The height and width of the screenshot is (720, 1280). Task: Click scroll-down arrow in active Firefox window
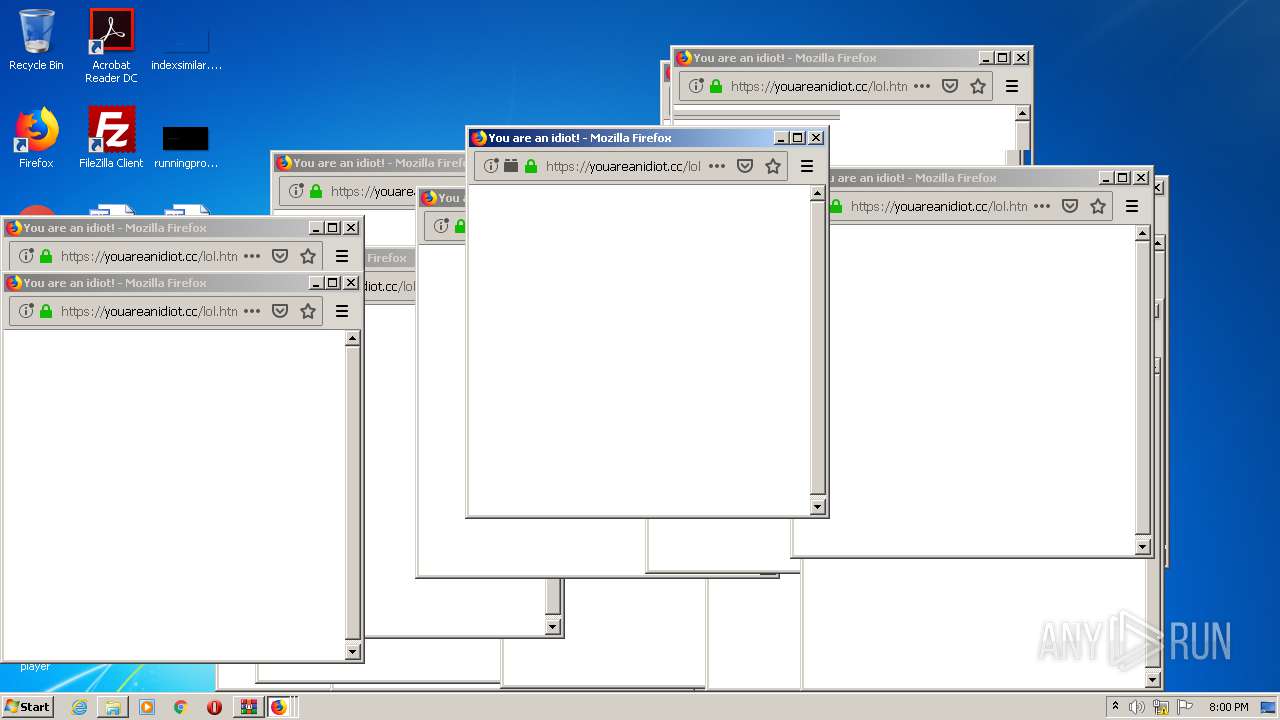(818, 507)
